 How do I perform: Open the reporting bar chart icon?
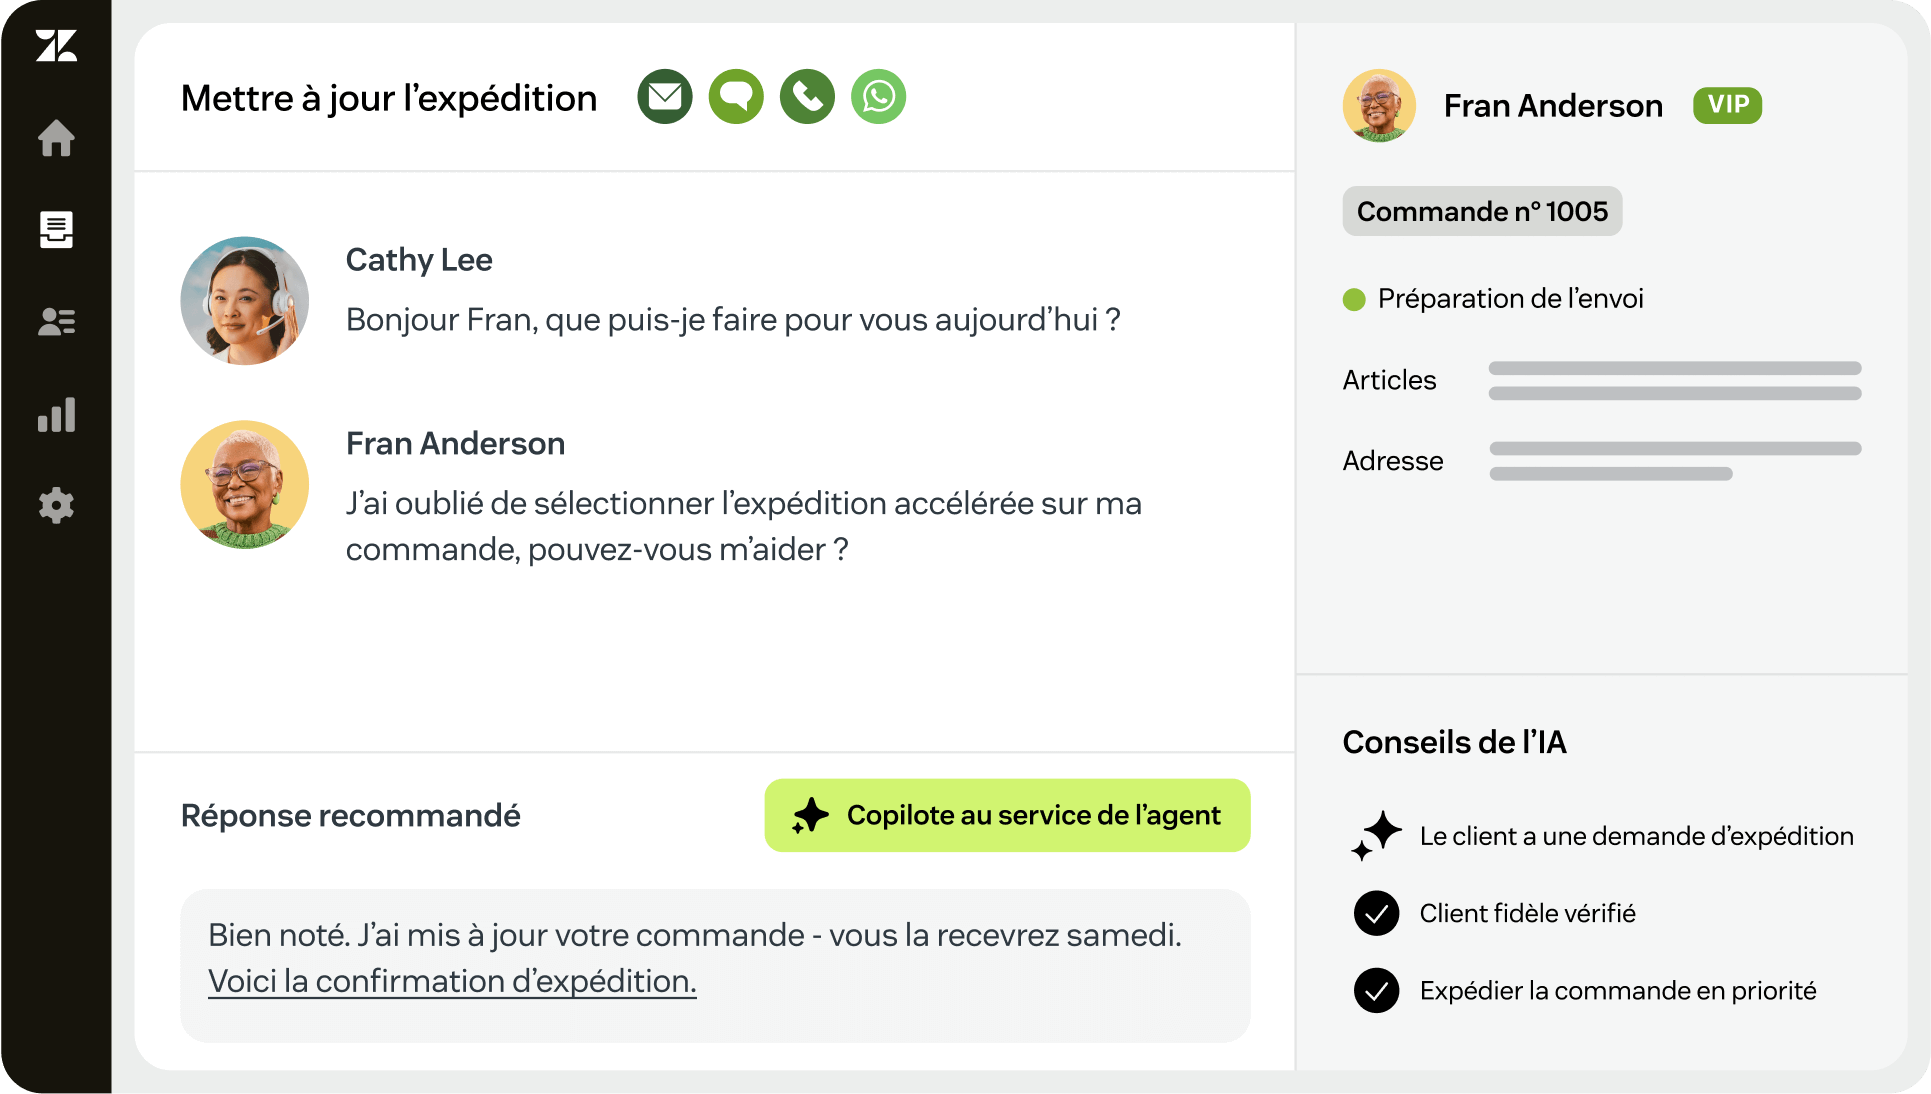coord(56,414)
